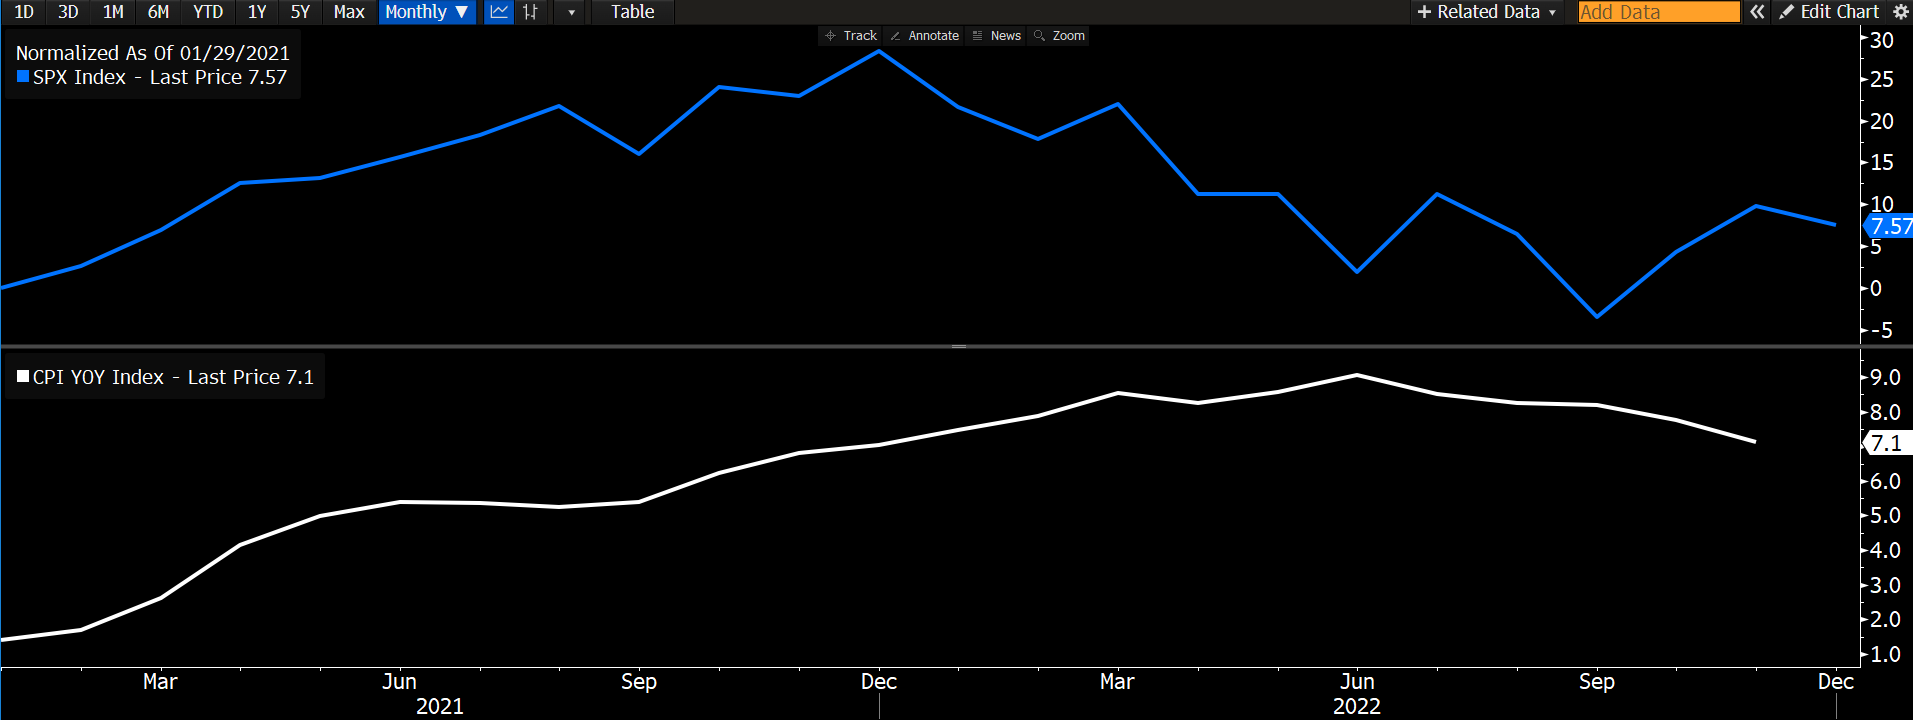
Task: Select the Zoom magnifier tool
Action: click(1059, 36)
